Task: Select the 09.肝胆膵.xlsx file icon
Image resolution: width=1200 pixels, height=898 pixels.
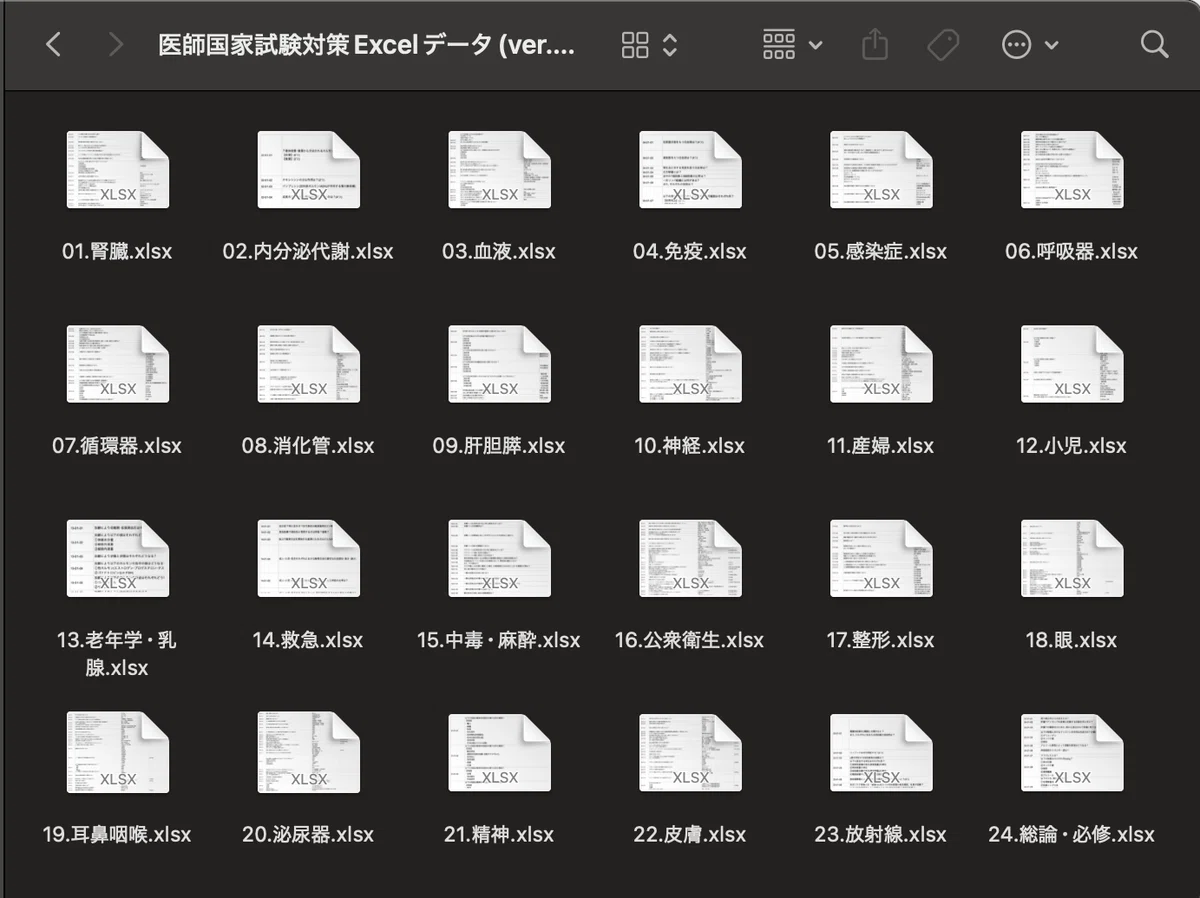Action: pyautogui.click(x=499, y=364)
